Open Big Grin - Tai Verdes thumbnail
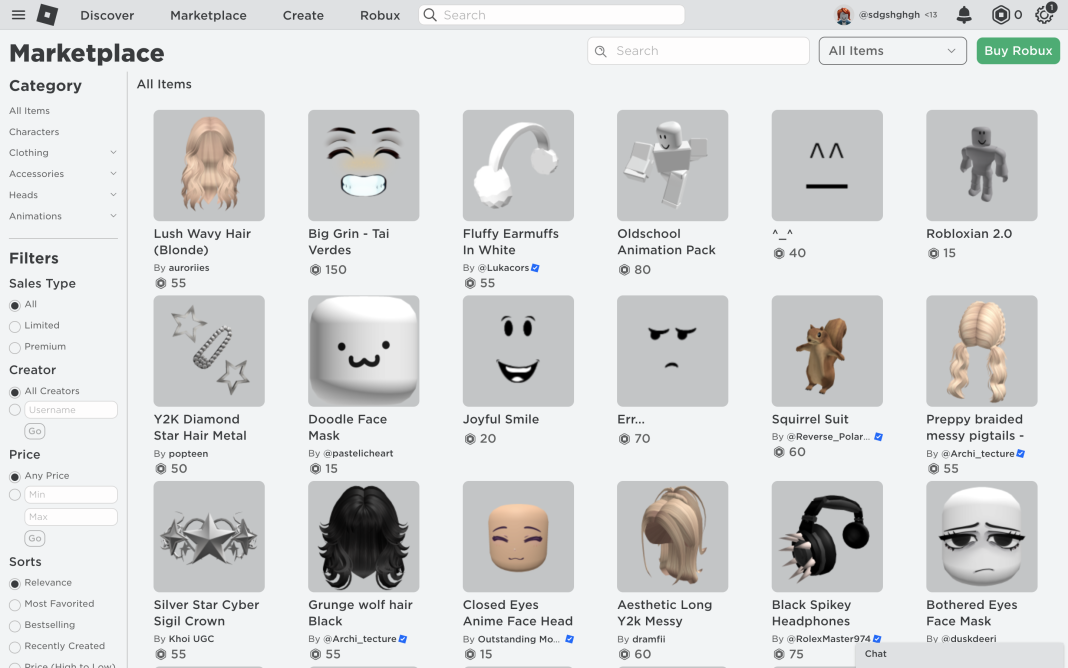This screenshot has height=668, width=1068. [364, 165]
